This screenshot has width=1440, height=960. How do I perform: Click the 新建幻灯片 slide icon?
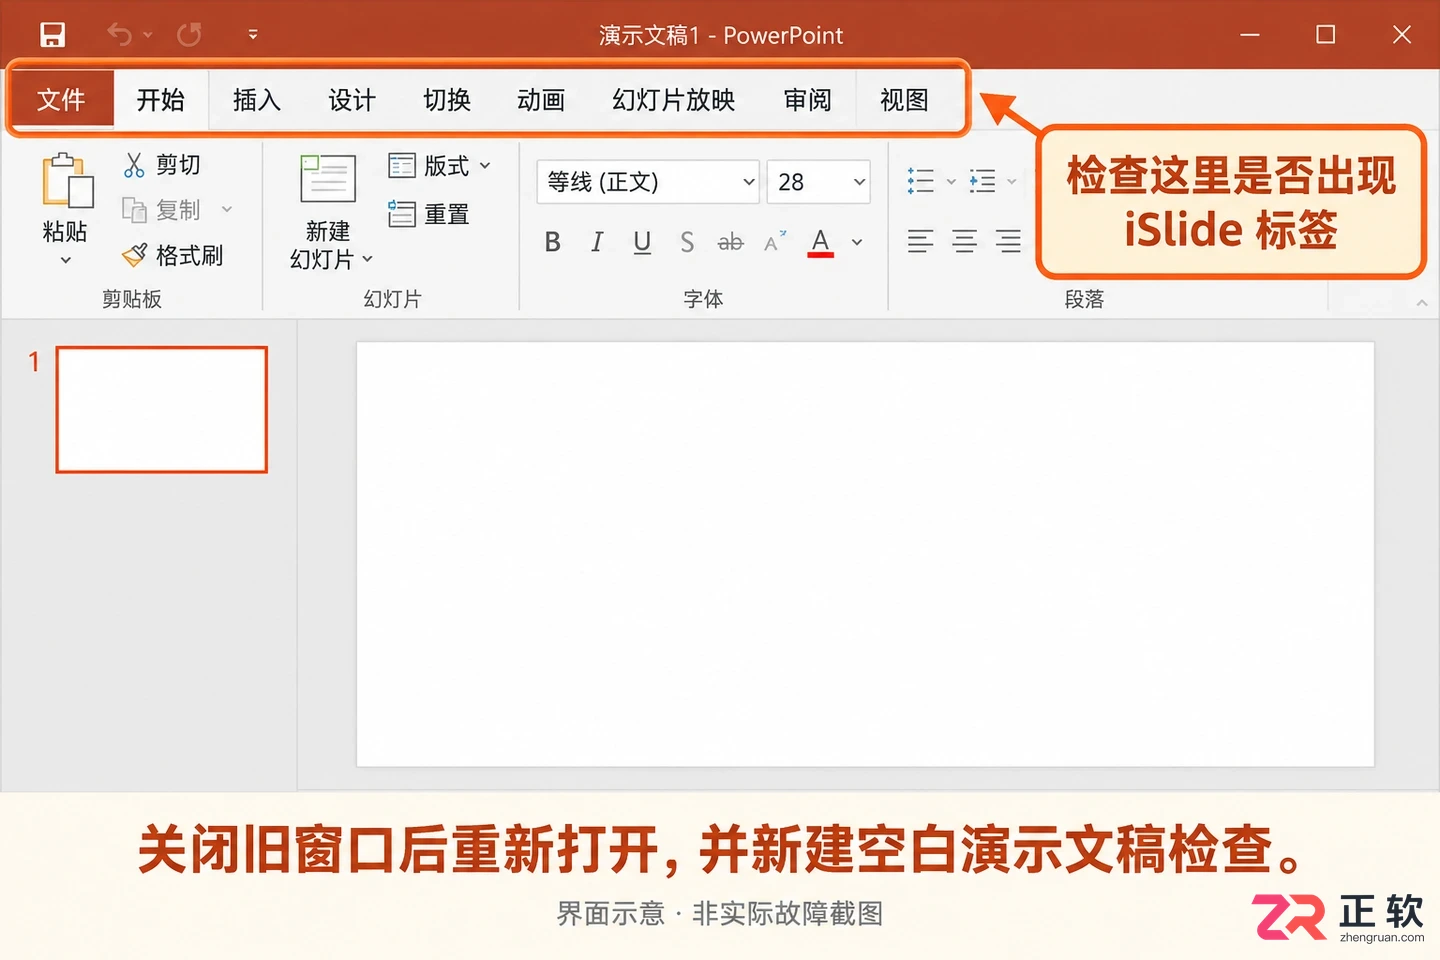pos(328,180)
